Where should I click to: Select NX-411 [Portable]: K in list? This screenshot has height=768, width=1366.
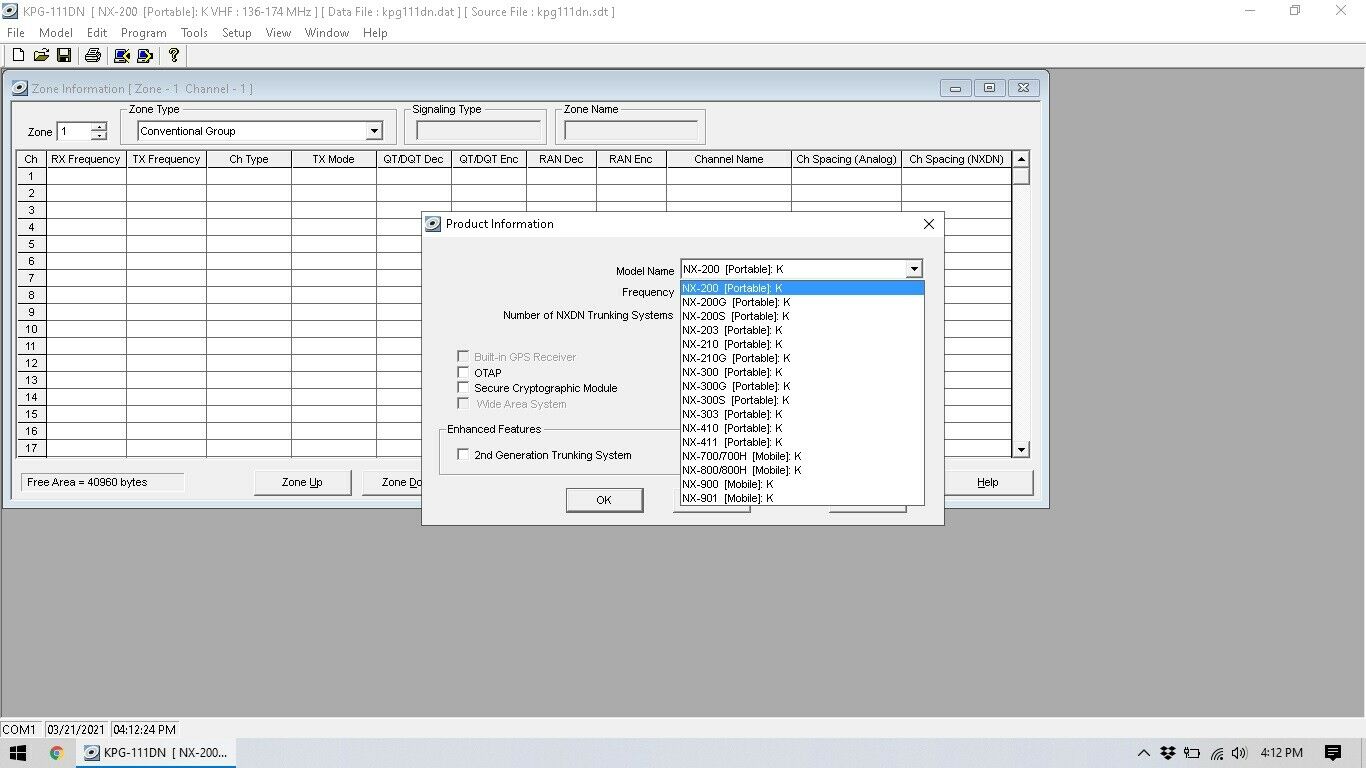[802, 442]
